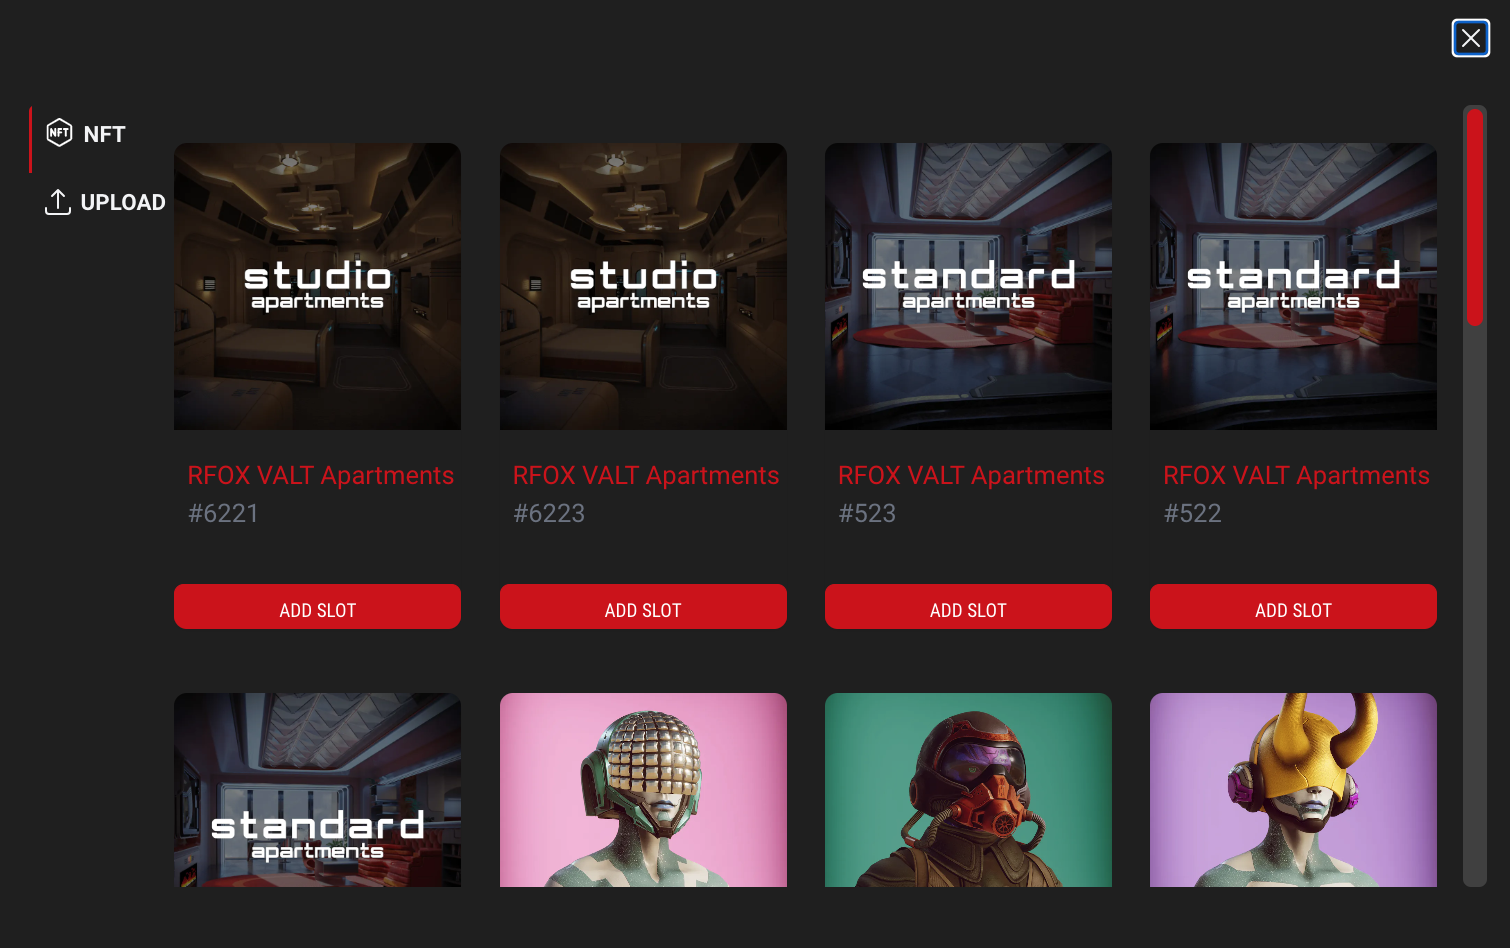Click the title above #6223
The width and height of the screenshot is (1510, 948).
(x=646, y=475)
